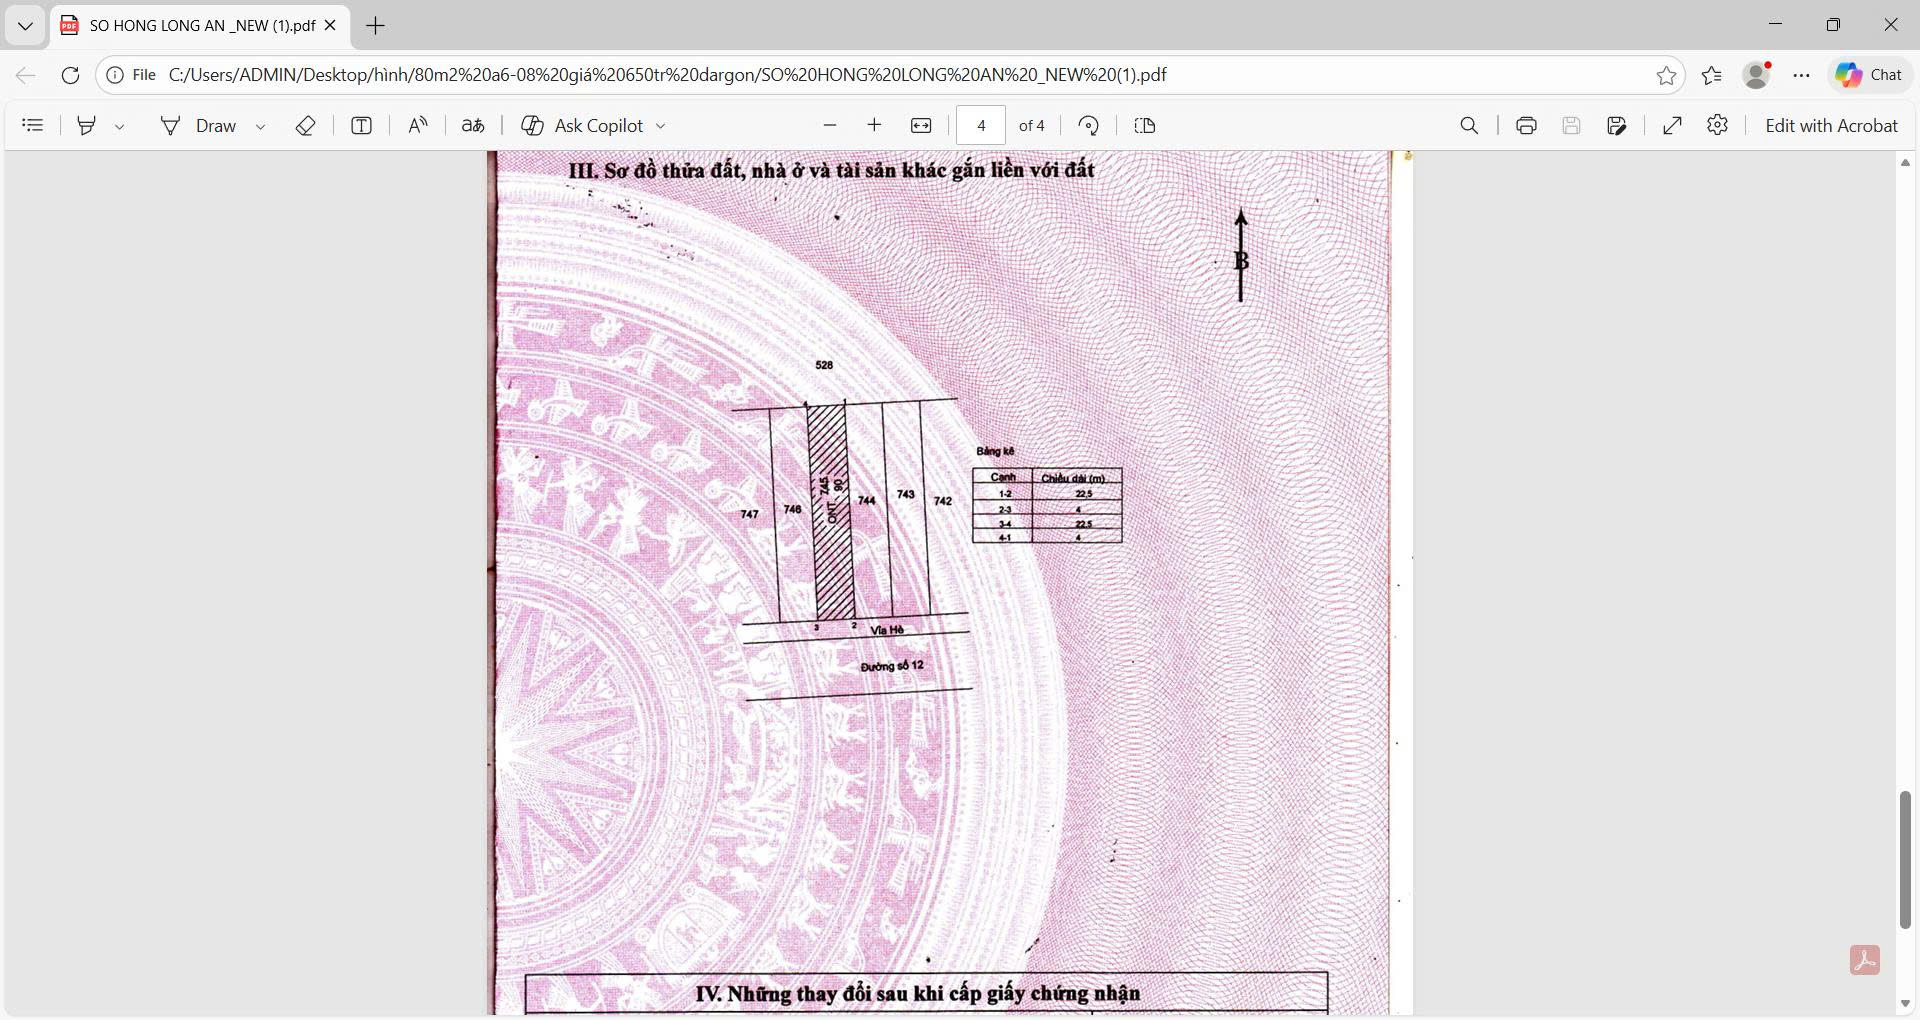Click the page number field

pos(981,126)
